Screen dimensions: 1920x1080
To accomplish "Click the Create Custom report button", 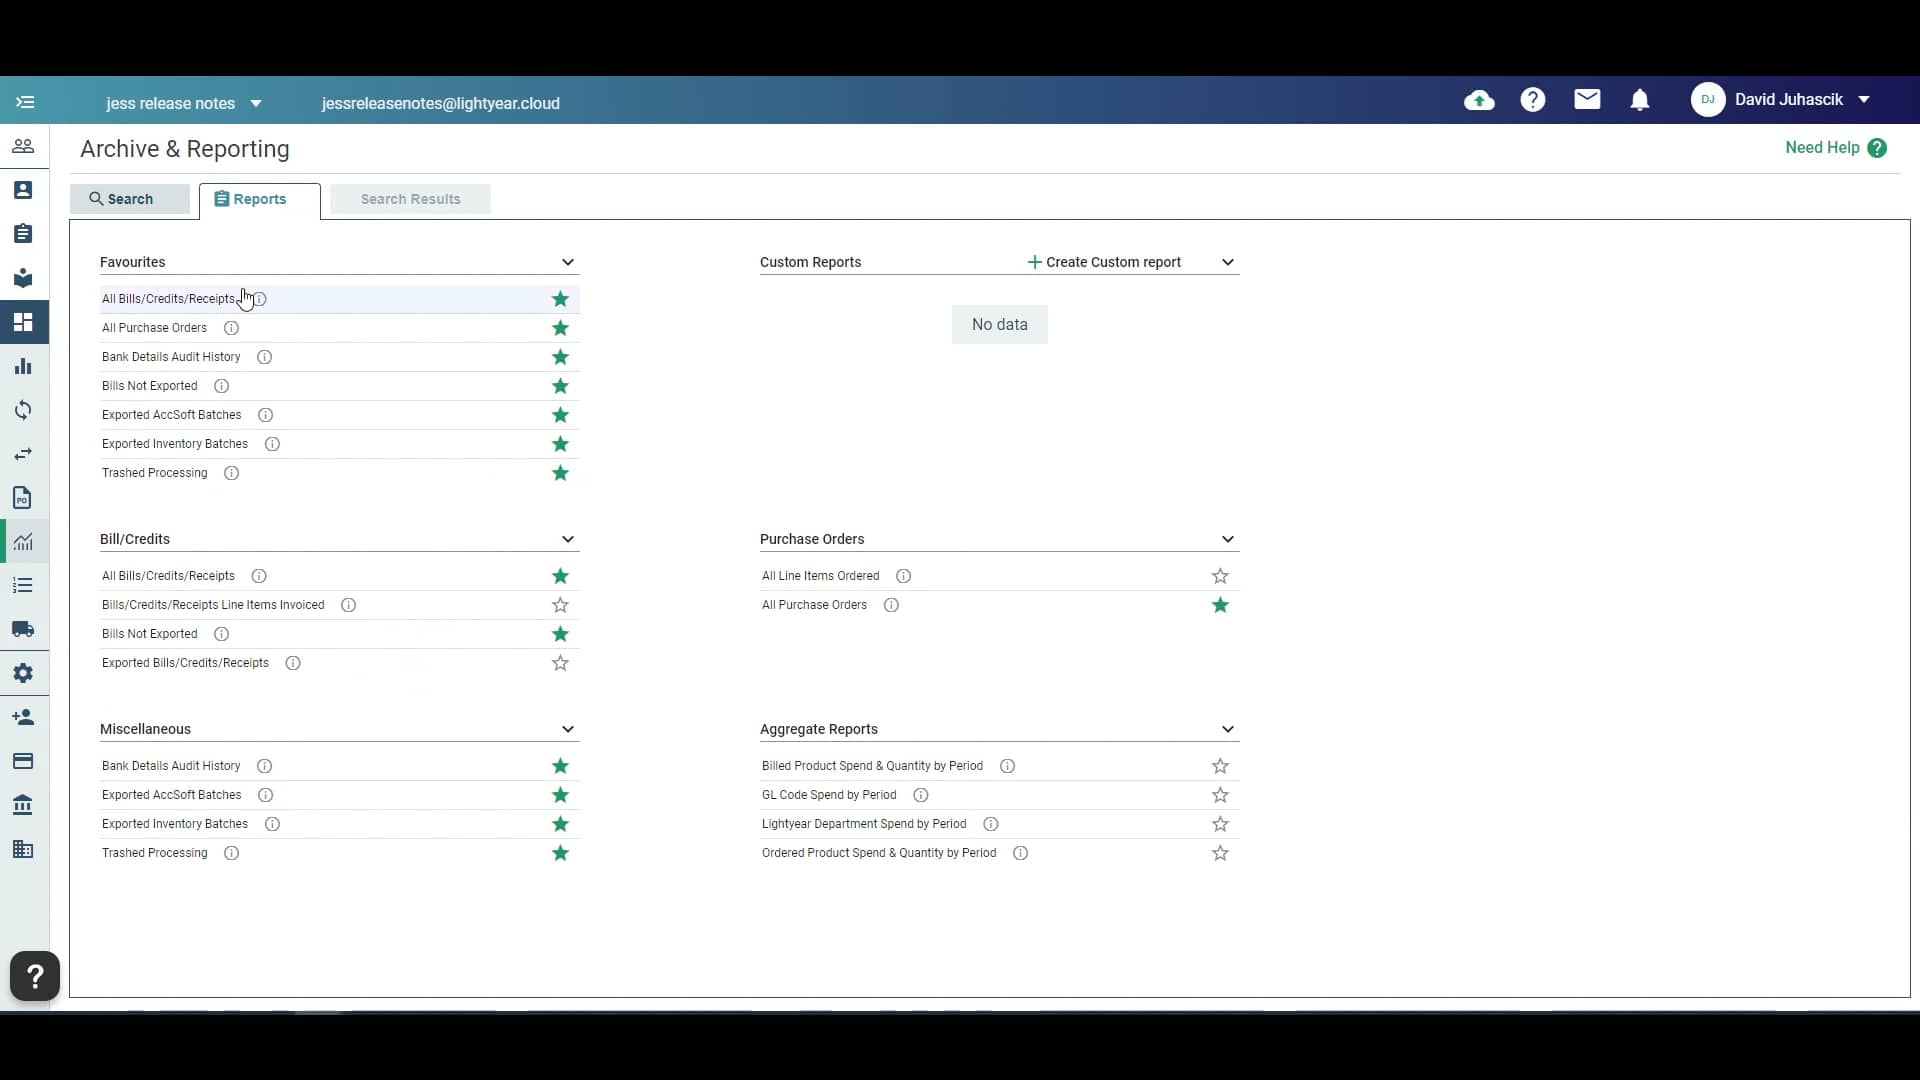I will pos(1103,262).
